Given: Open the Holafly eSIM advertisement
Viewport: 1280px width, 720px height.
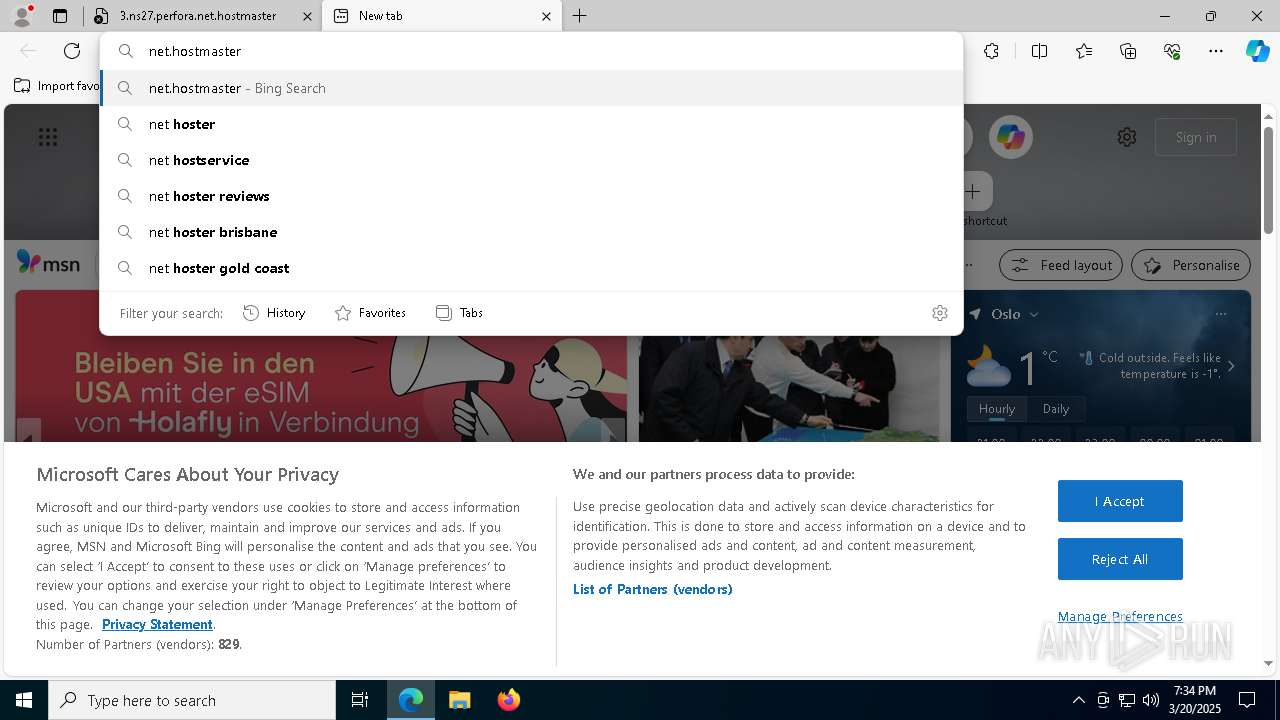Looking at the screenshot, I should pyautogui.click(x=321, y=388).
